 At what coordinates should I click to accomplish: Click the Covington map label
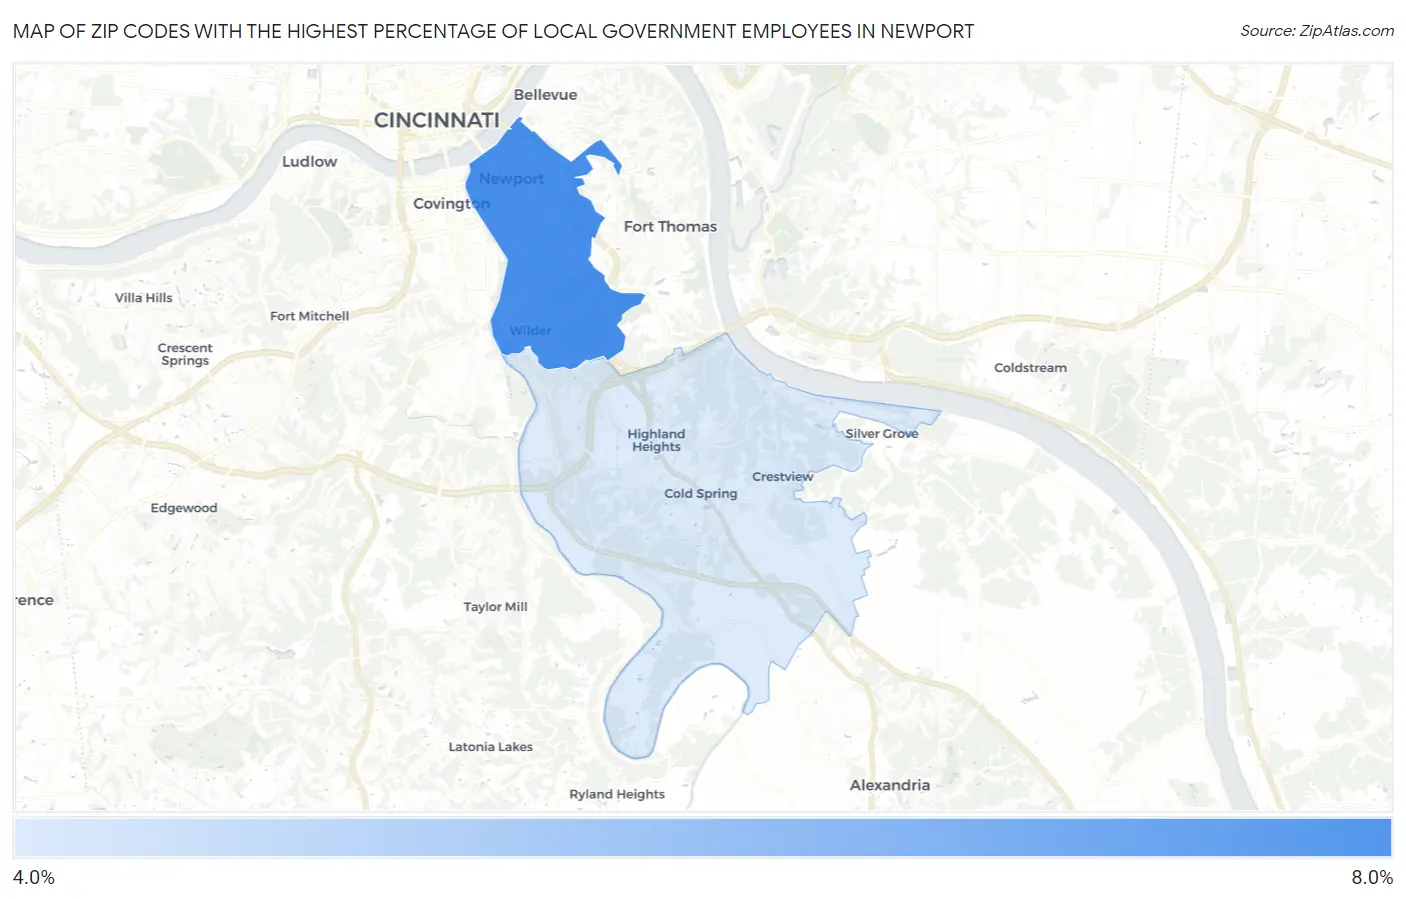click(x=451, y=203)
